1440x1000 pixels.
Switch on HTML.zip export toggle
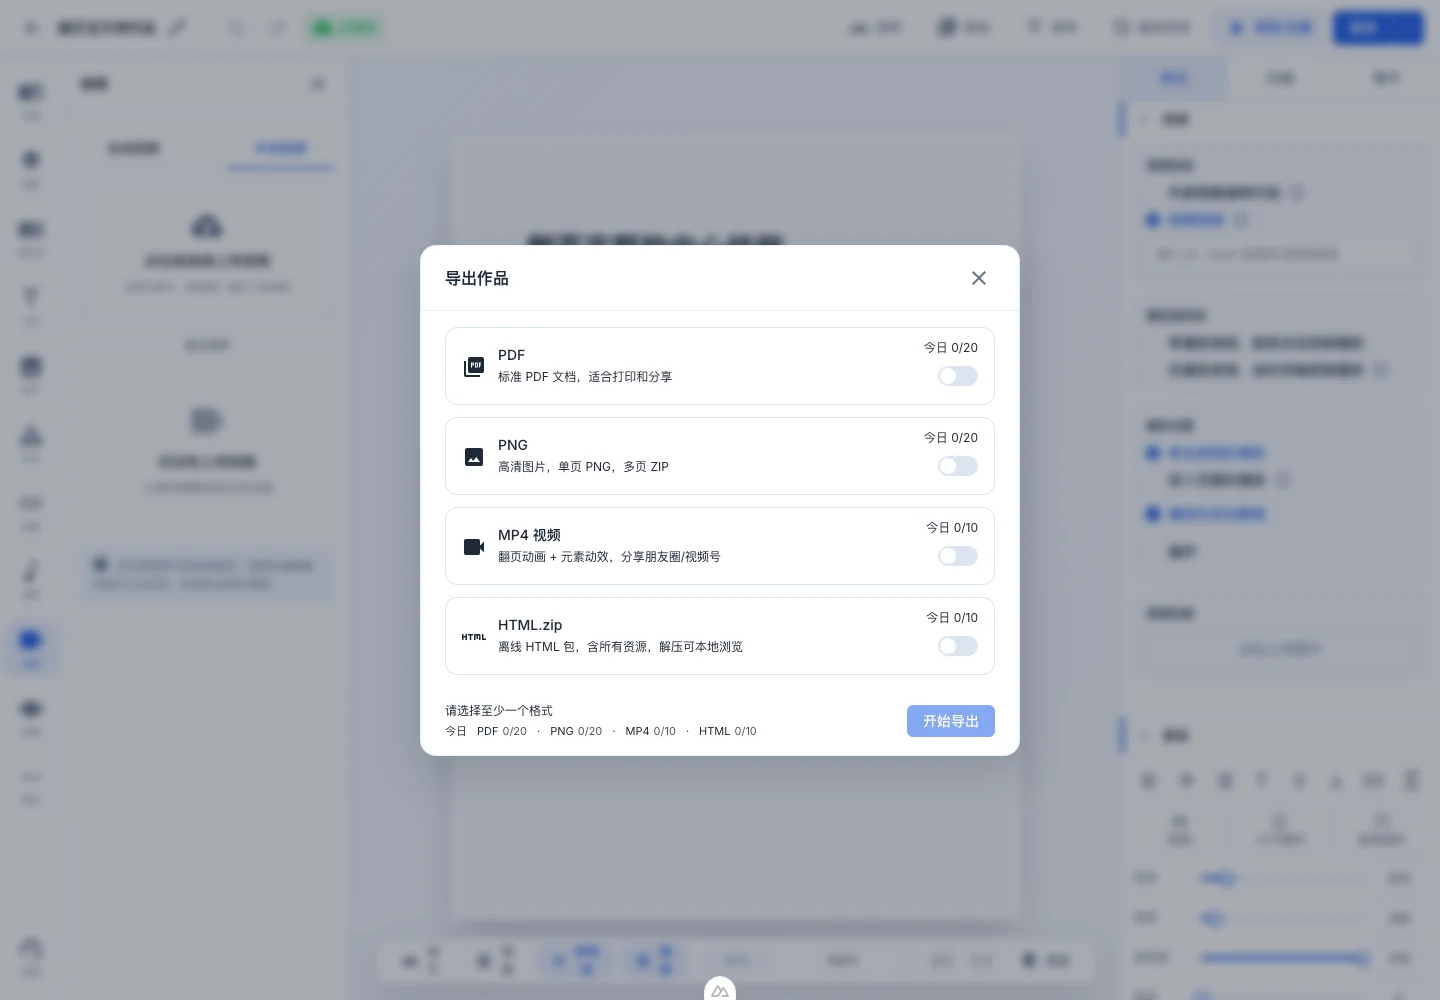coord(957,646)
